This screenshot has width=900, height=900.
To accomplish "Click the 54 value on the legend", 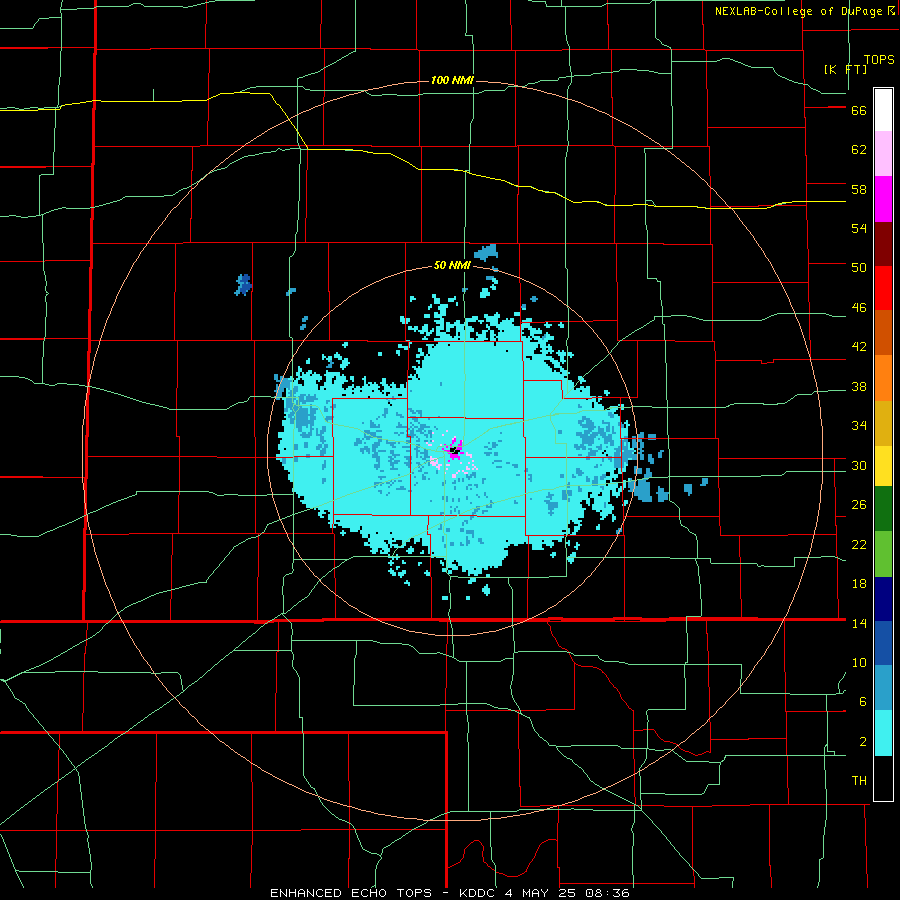I will pos(859,228).
